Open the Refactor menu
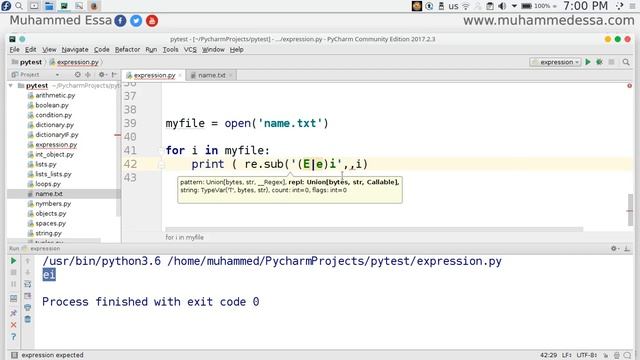 pos(127,49)
